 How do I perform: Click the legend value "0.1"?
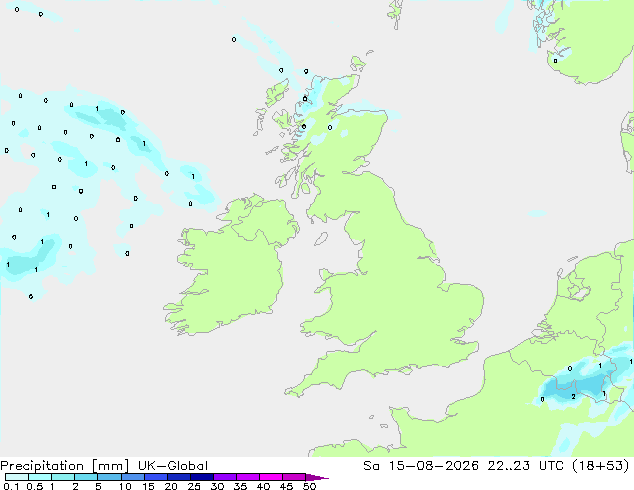[x=11, y=486]
